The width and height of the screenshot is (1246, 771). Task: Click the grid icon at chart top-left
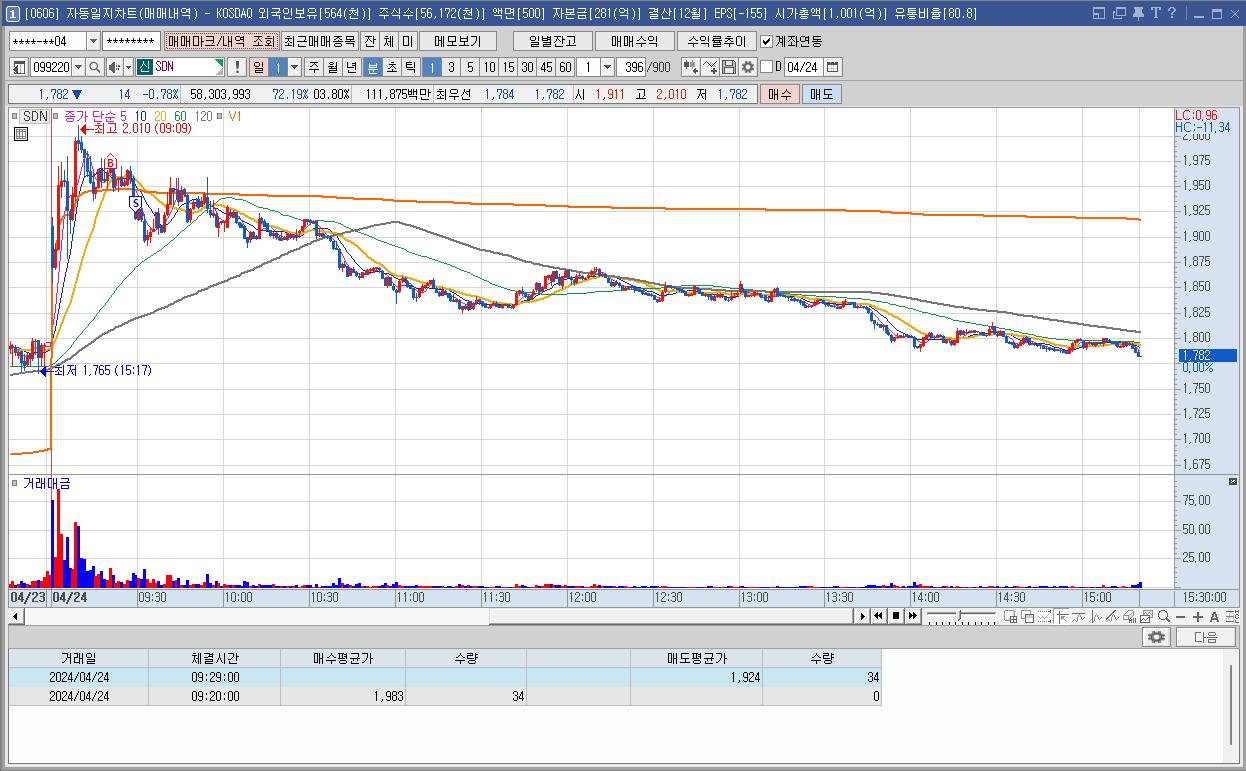[x=20, y=134]
